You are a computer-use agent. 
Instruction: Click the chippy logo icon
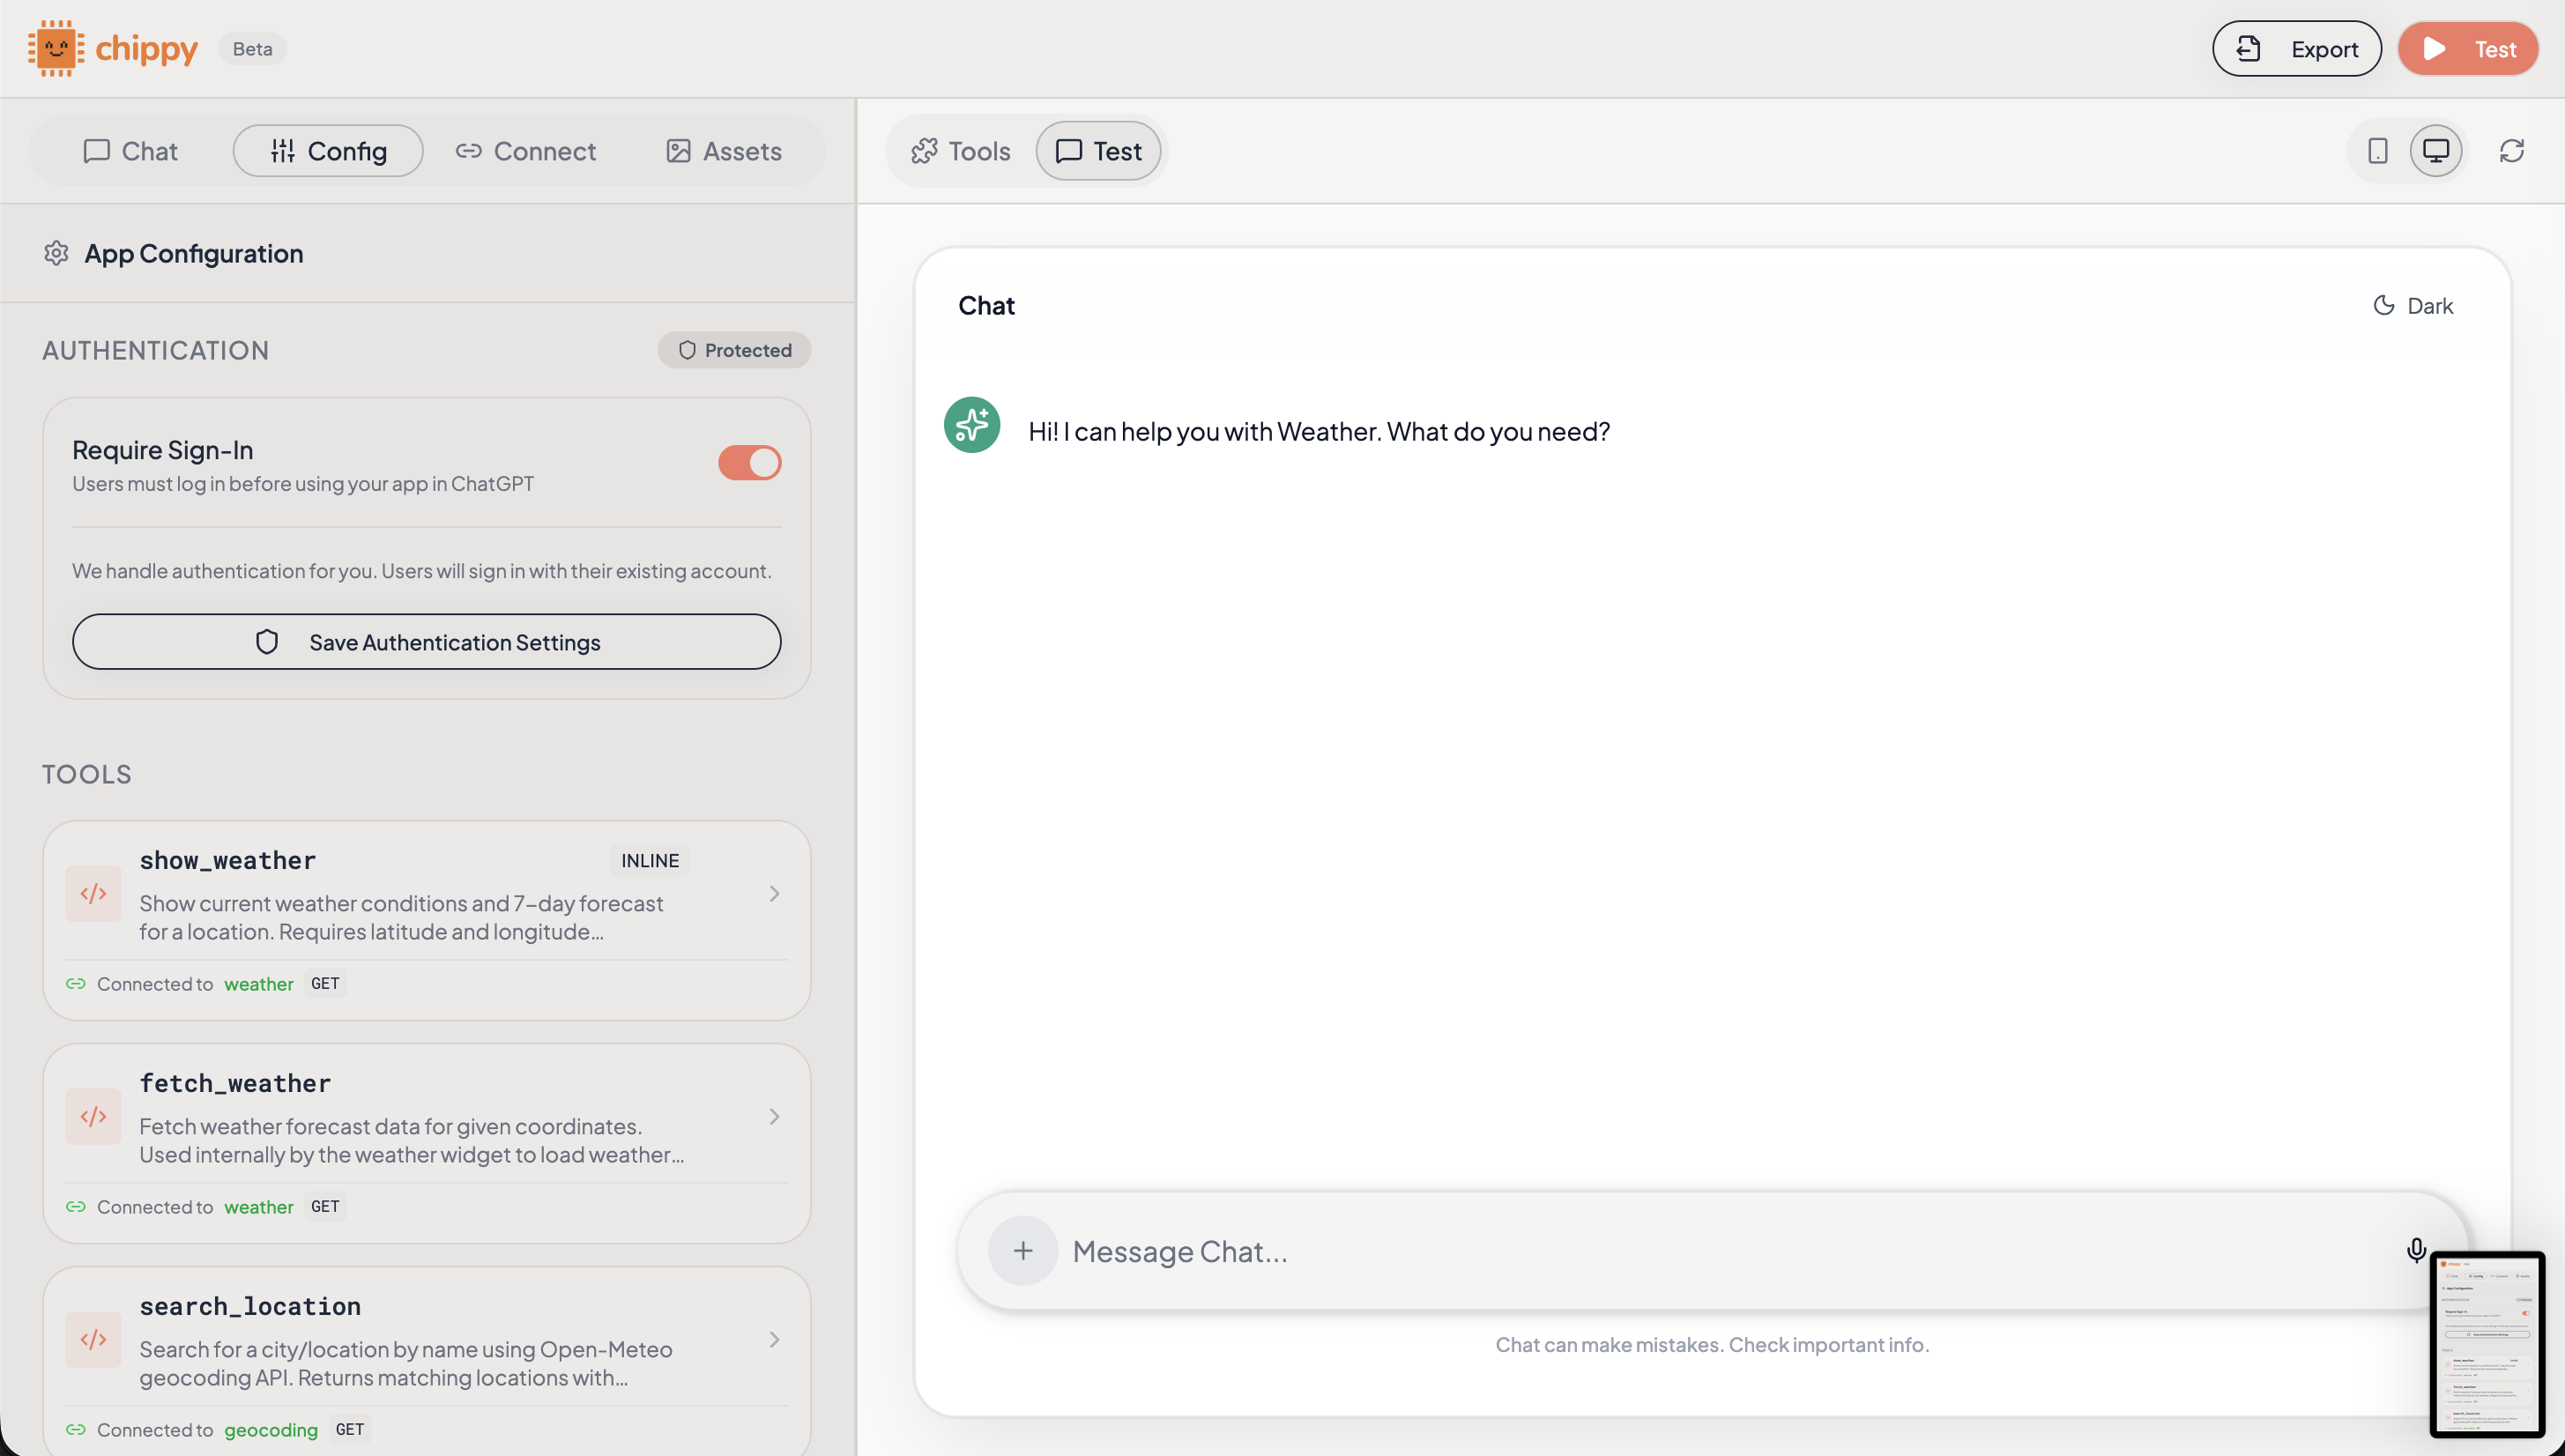[x=56, y=48]
